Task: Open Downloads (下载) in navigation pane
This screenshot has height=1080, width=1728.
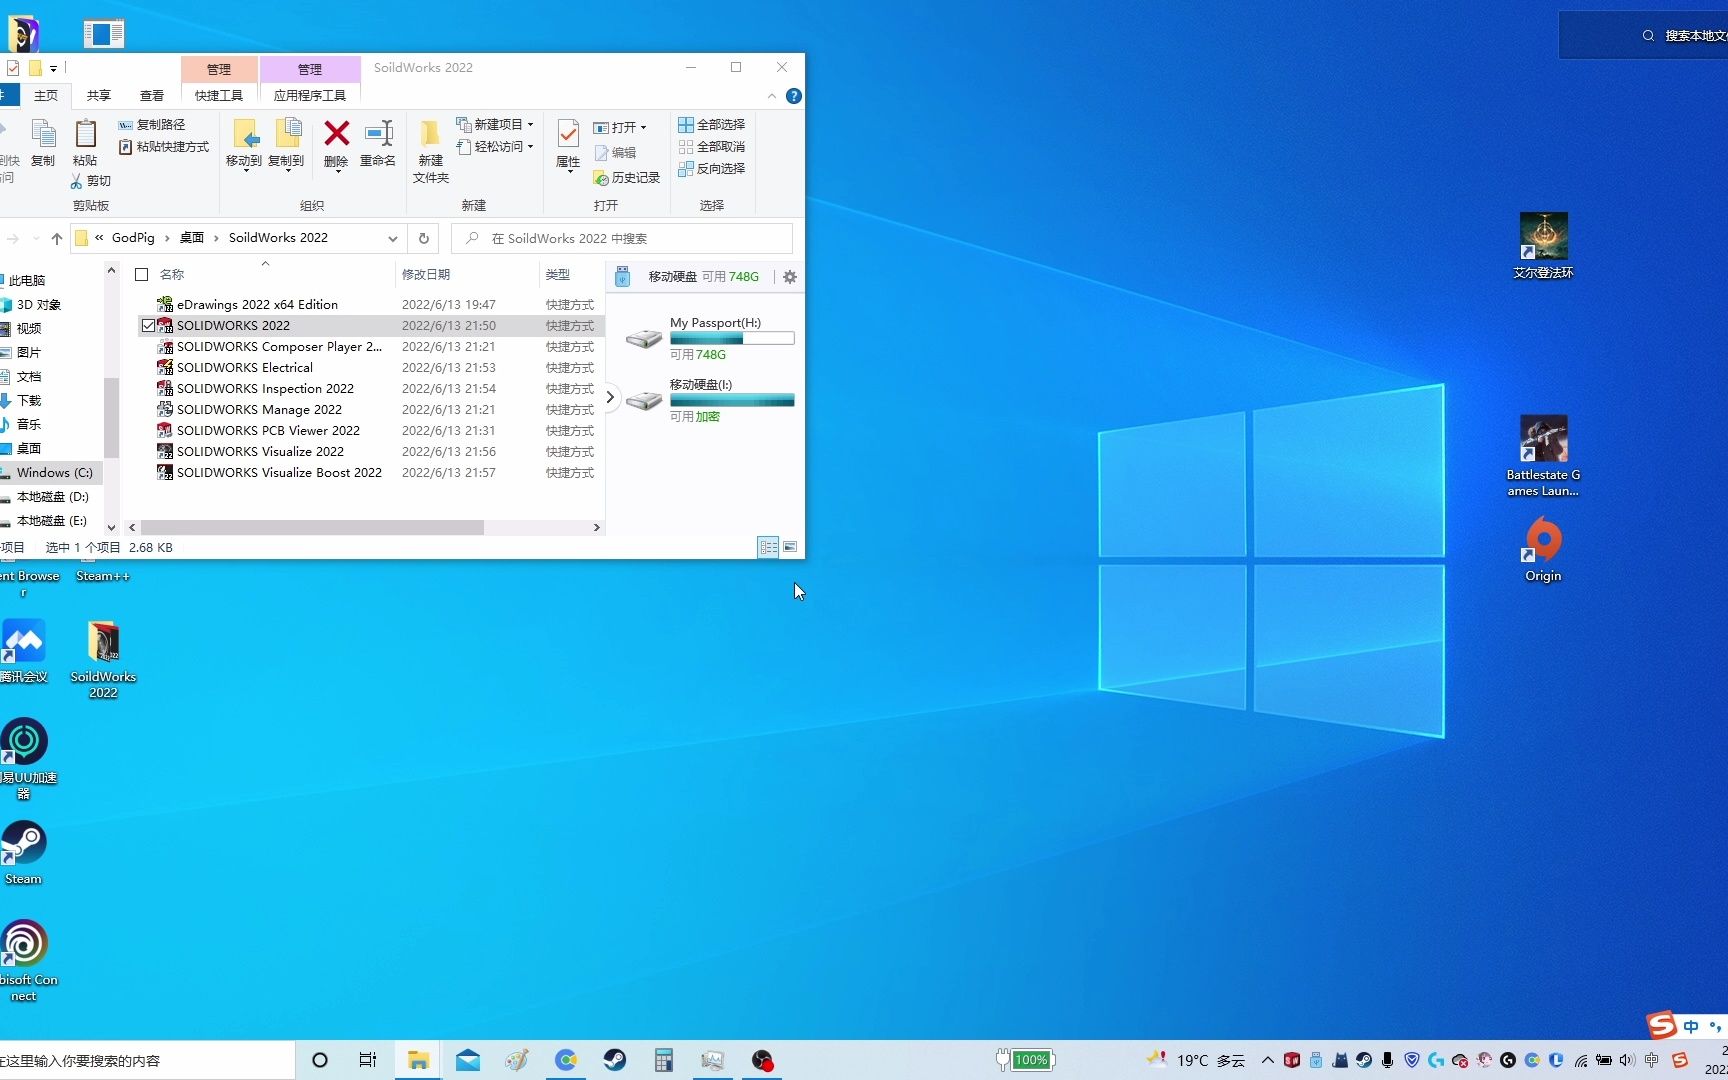Action: coord(29,400)
